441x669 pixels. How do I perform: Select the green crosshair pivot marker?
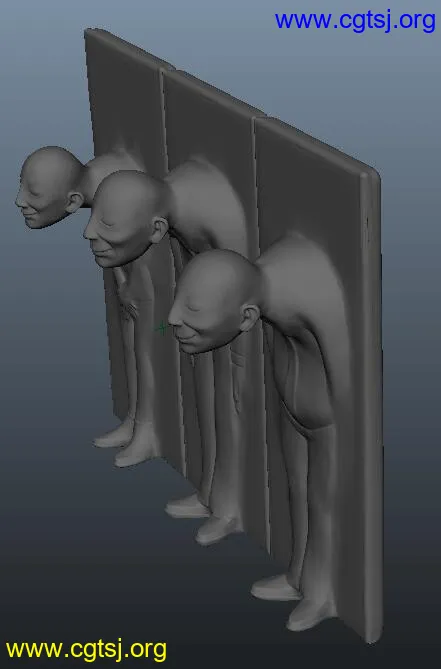(162, 329)
